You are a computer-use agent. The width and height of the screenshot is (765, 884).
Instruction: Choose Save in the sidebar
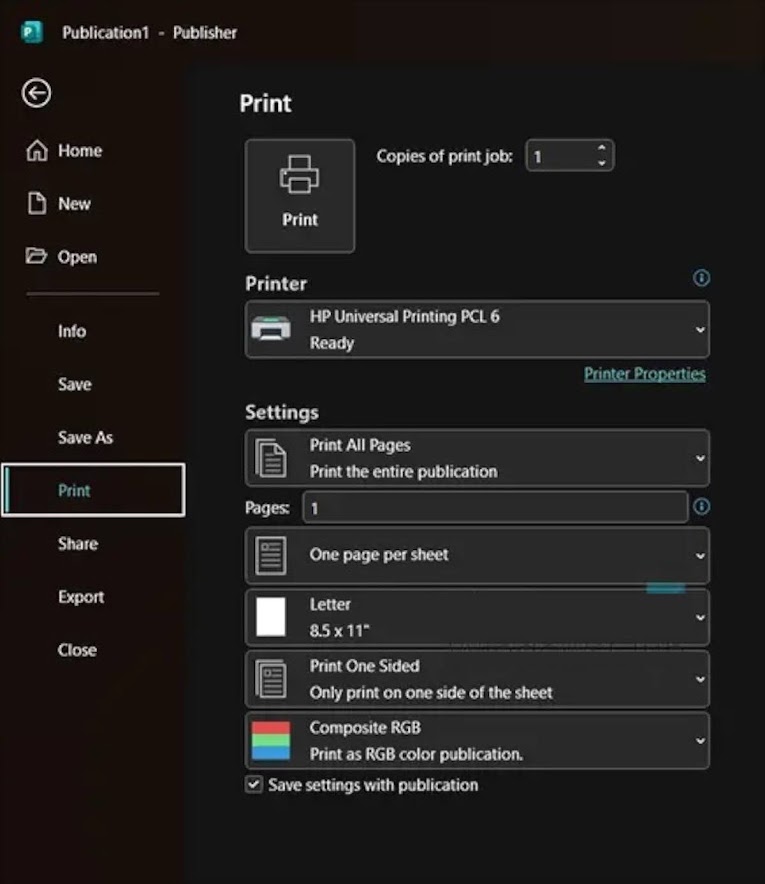[94, 384]
